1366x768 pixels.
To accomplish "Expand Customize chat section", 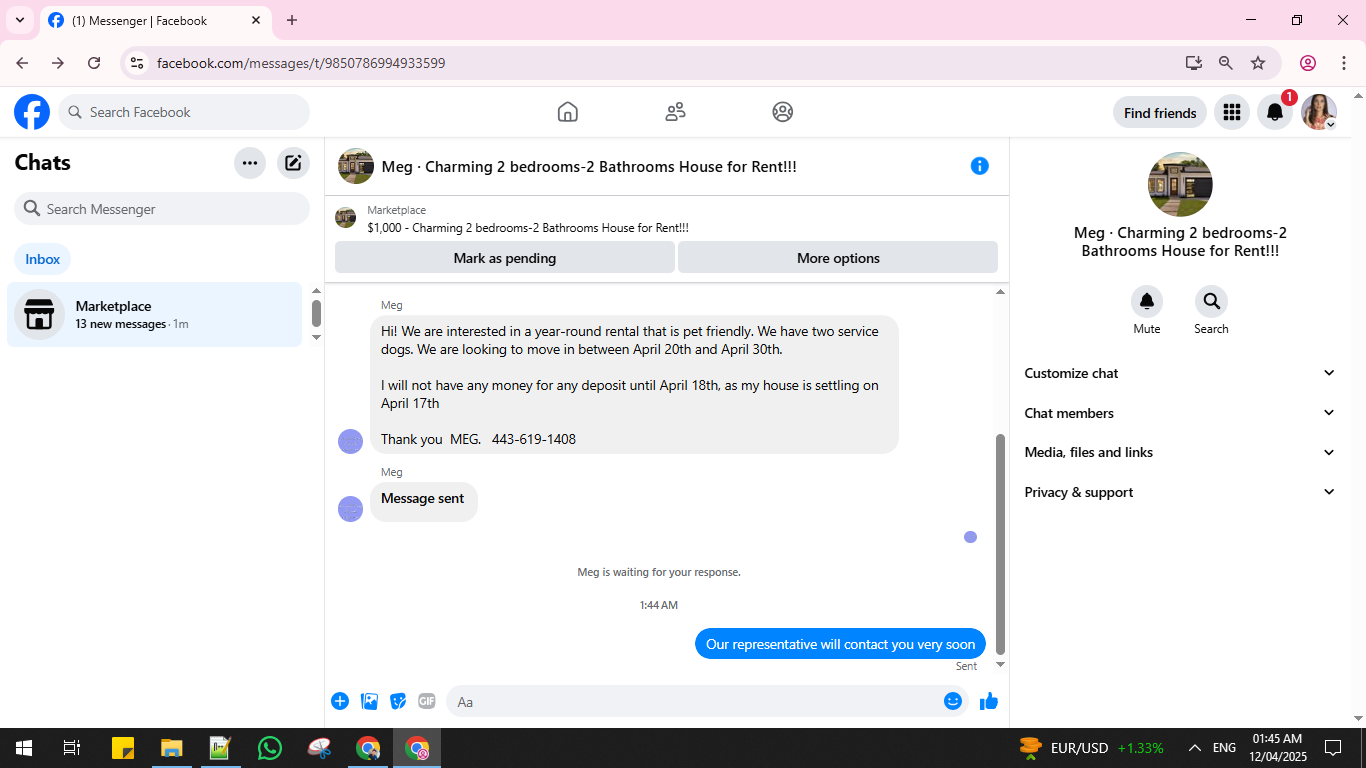I will [x=1180, y=373].
